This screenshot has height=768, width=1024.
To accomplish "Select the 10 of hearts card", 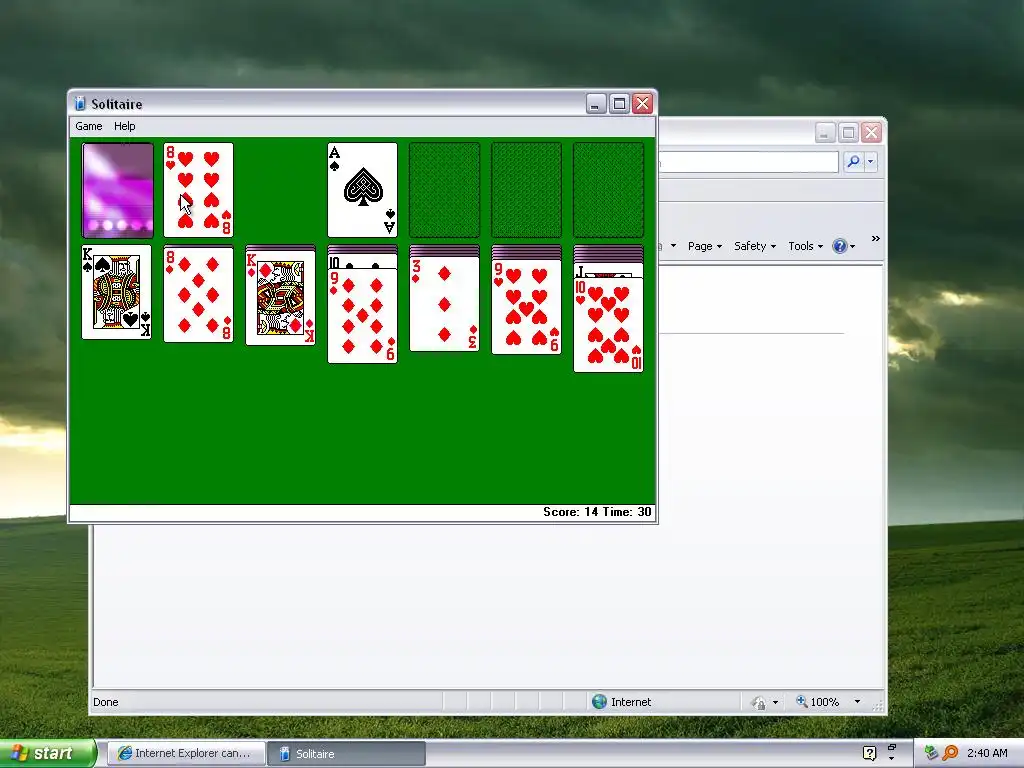I will [609, 325].
